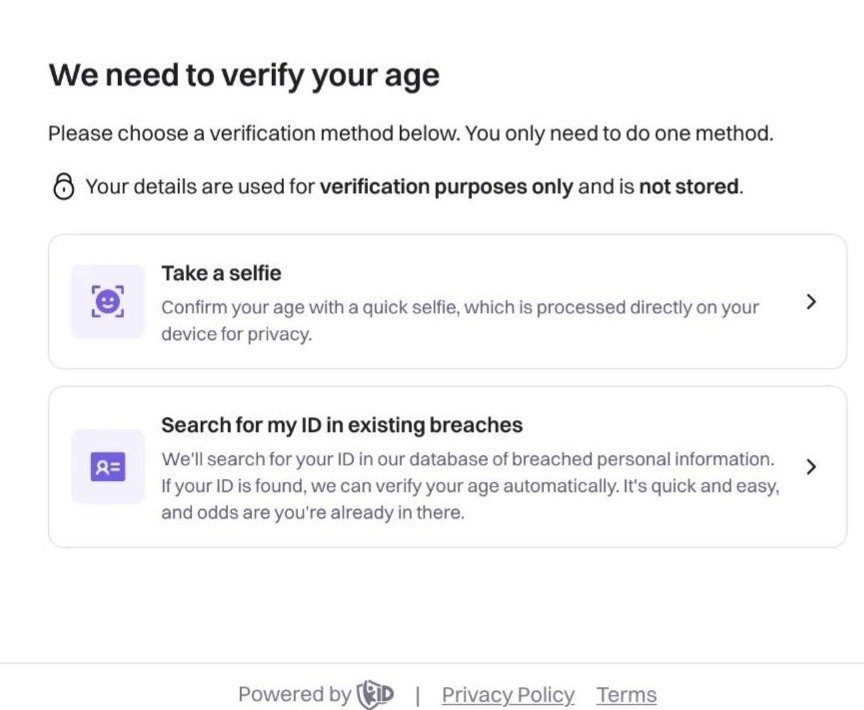Click the "Please choose a verification method" instruction
864x710 pixels.
pos(410,133)
